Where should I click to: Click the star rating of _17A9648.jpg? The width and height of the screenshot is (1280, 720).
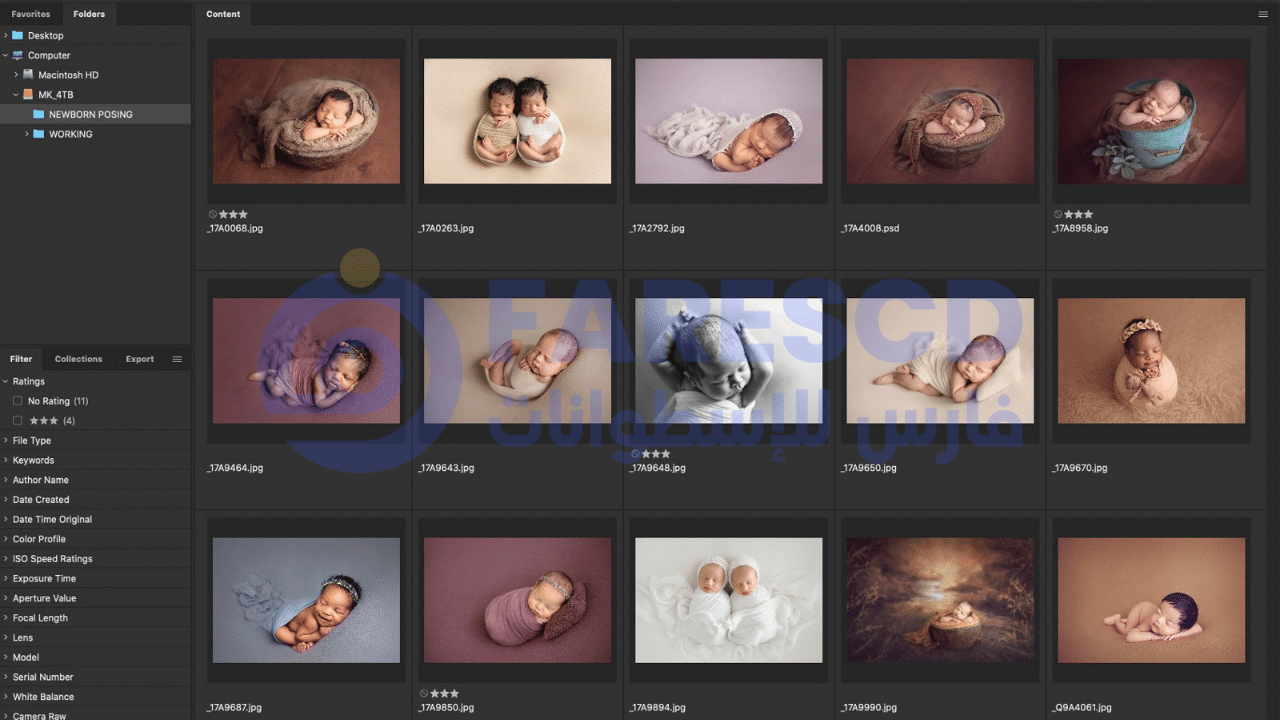coord(656,453)
